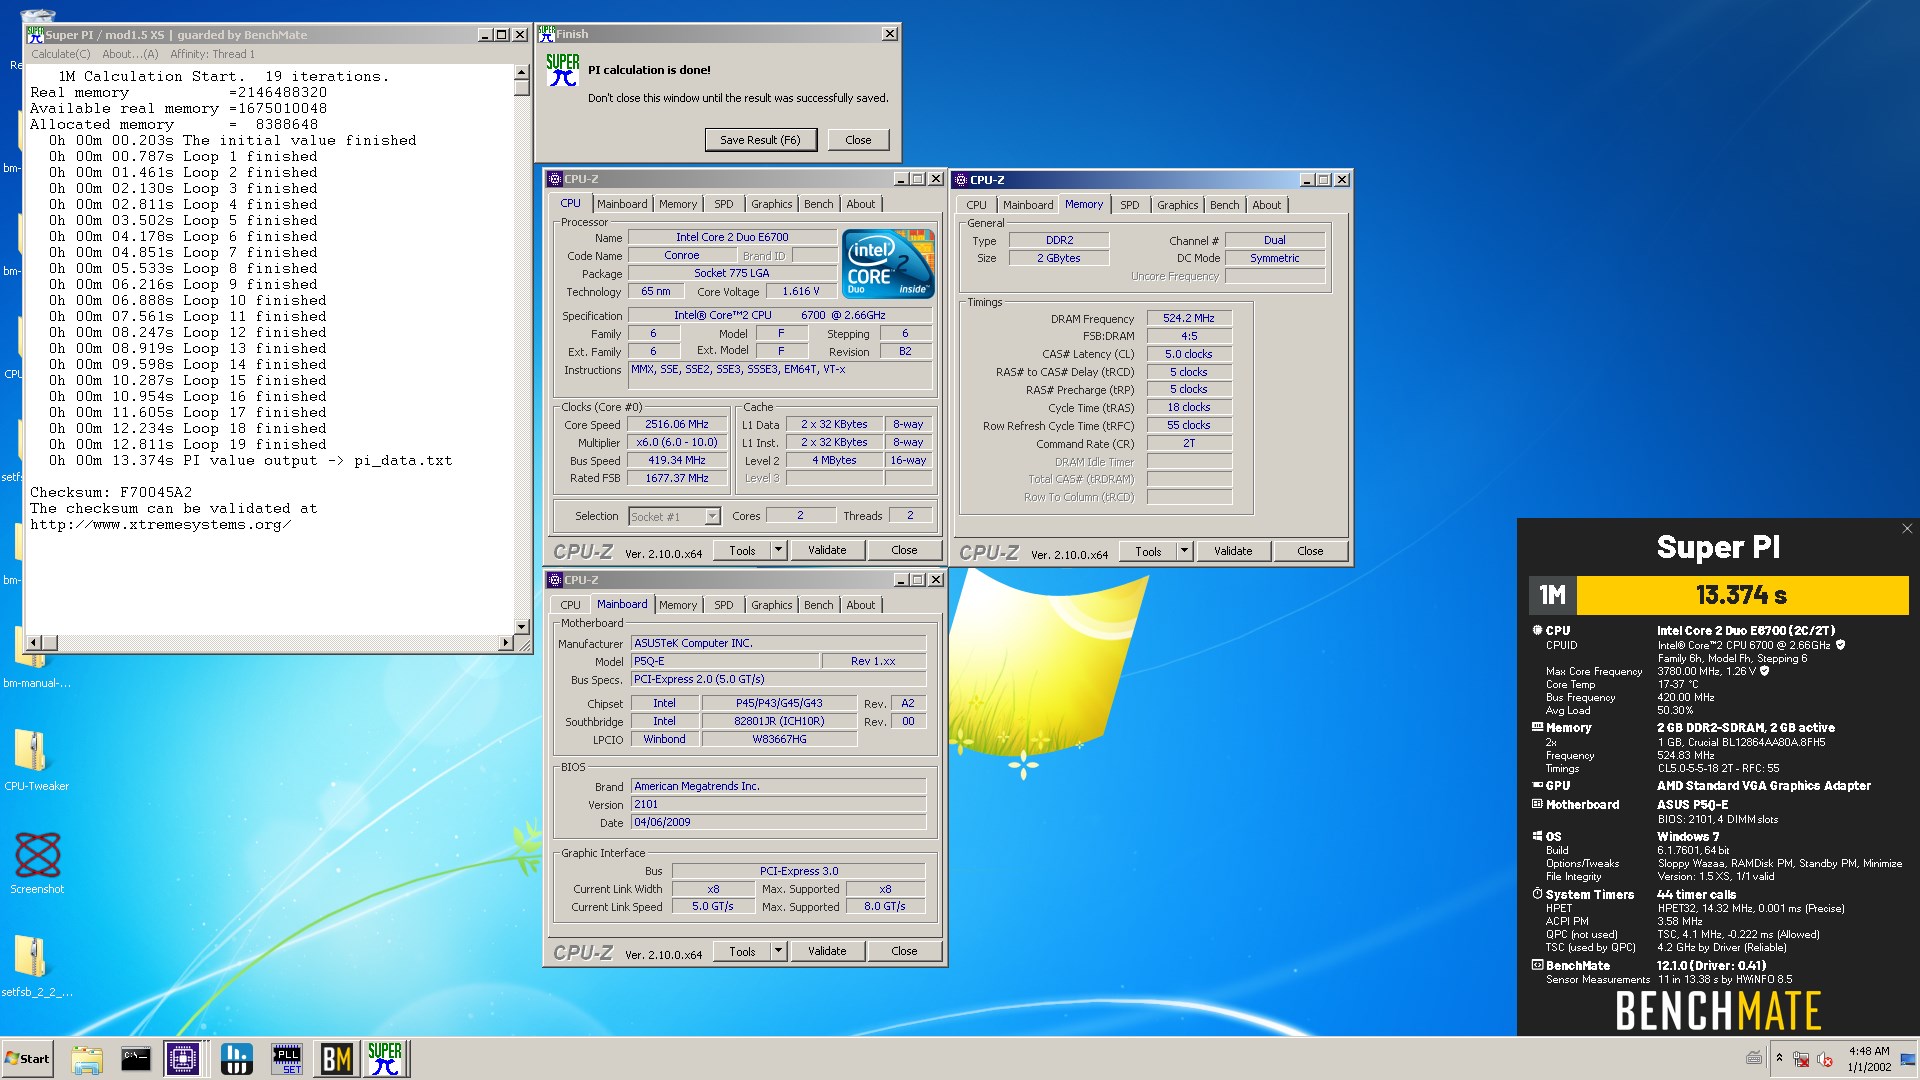Viewport: 1920px width, 1080px height.
Task: Open SPD tab in CPU-Z Memory window
Action: point(1130,205)
